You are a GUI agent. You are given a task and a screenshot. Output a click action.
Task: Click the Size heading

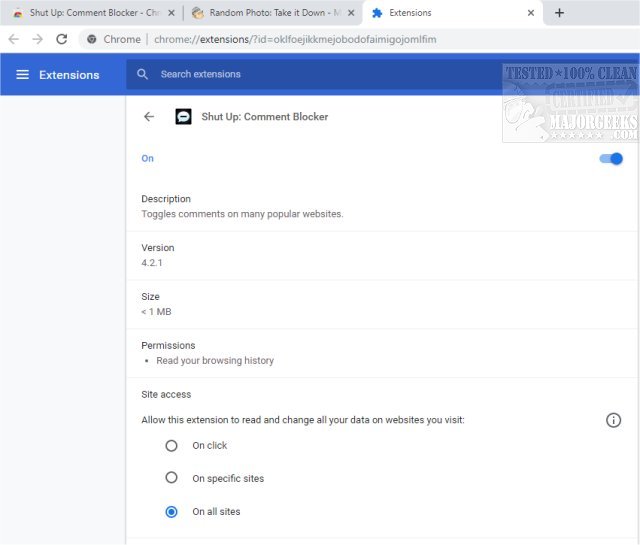click(x=150, y=297)
